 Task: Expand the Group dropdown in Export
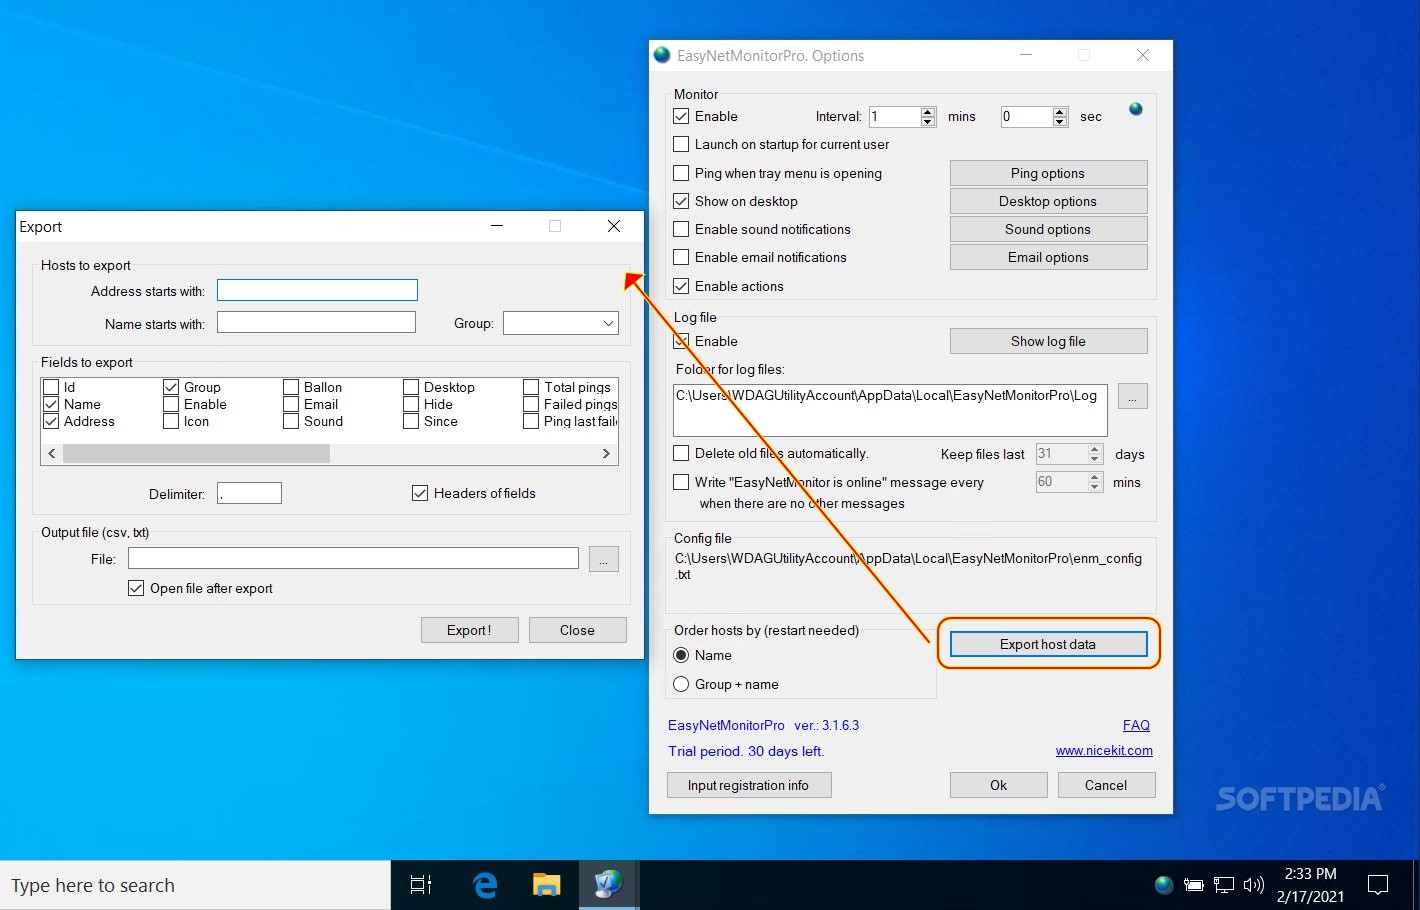click(608, 323)
